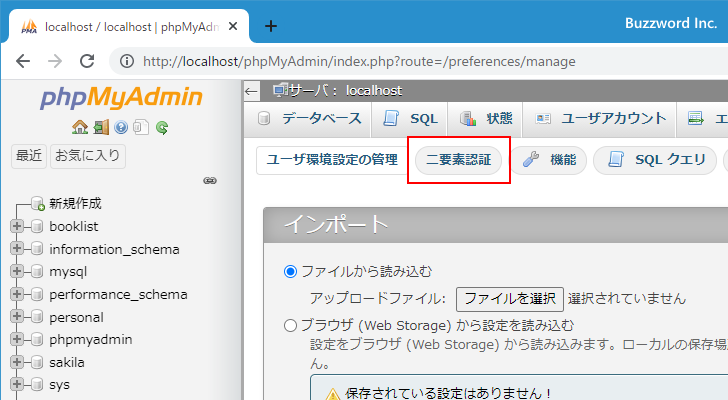Click the link chain icon in sidebar
The image size is (728, 400).
point(210,181)
